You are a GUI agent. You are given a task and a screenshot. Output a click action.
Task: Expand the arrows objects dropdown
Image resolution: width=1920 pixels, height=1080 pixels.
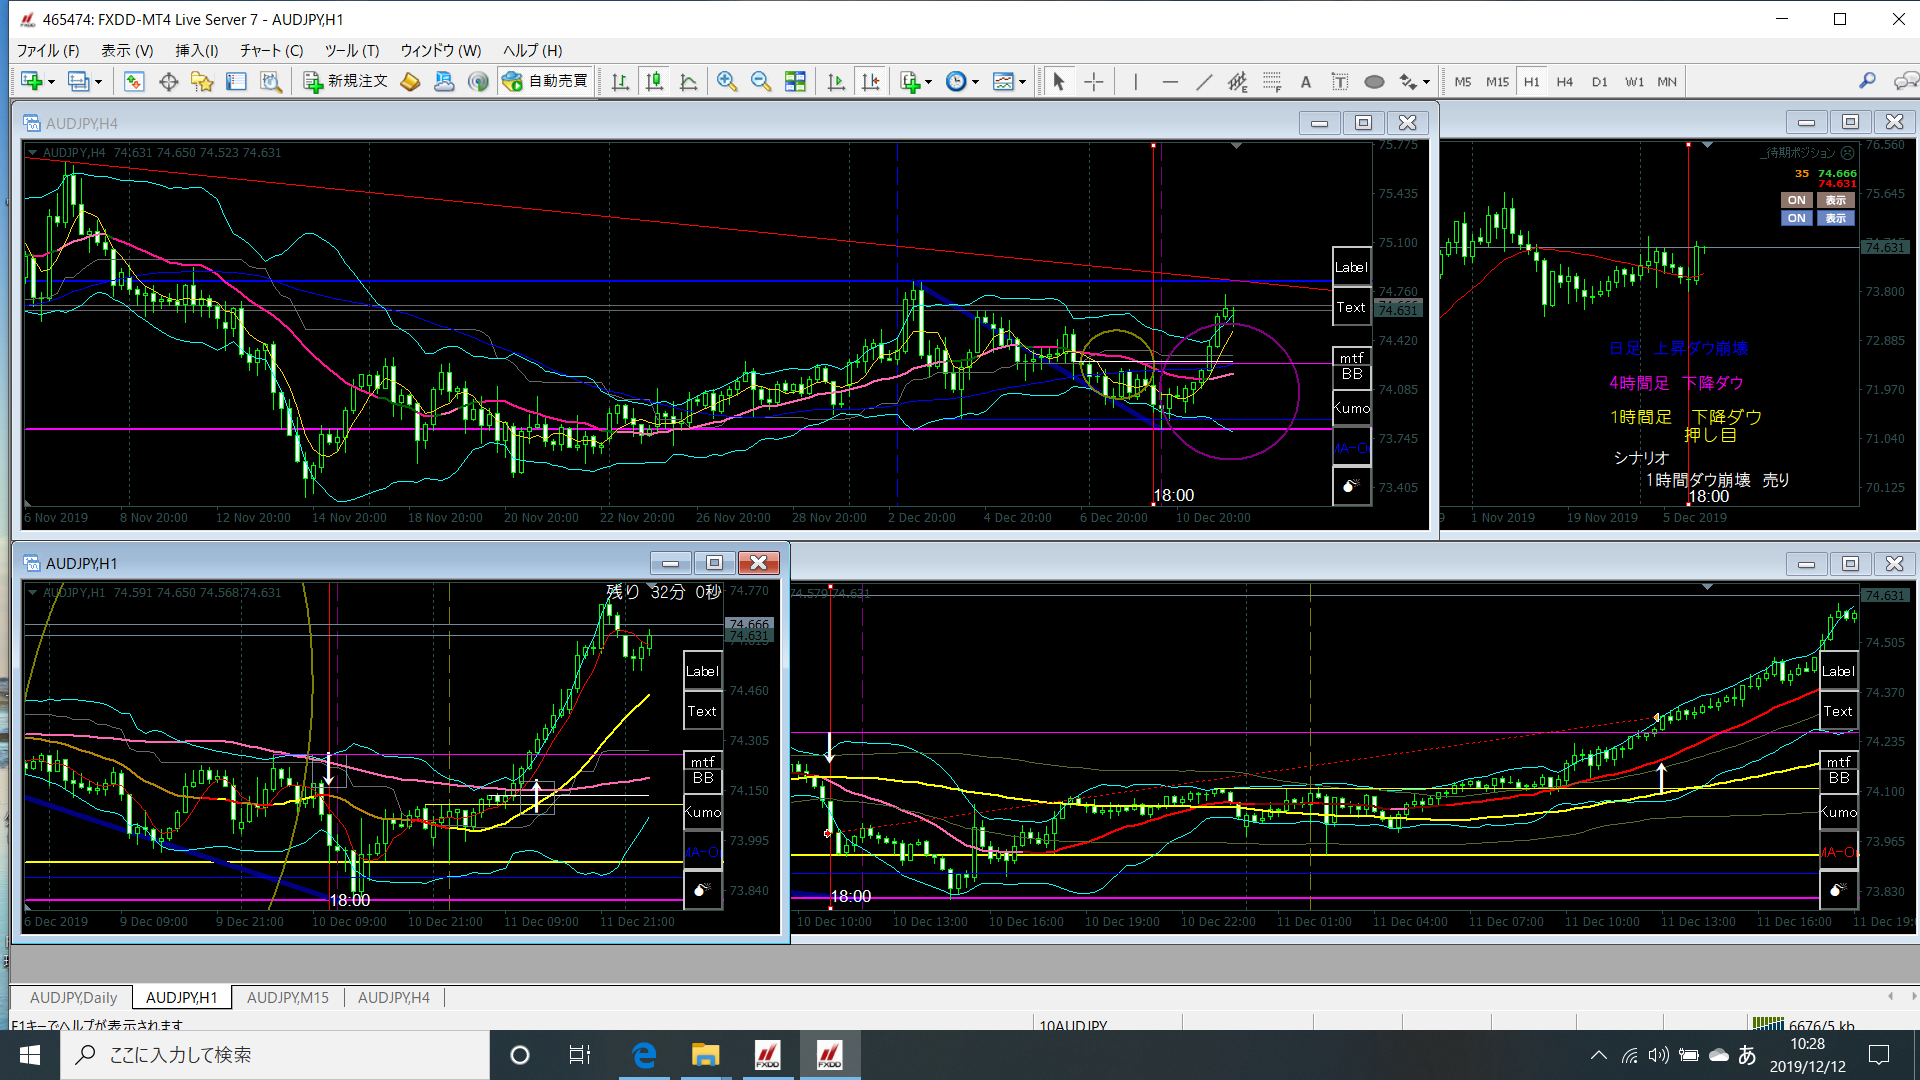click(x=1426, y=82)
